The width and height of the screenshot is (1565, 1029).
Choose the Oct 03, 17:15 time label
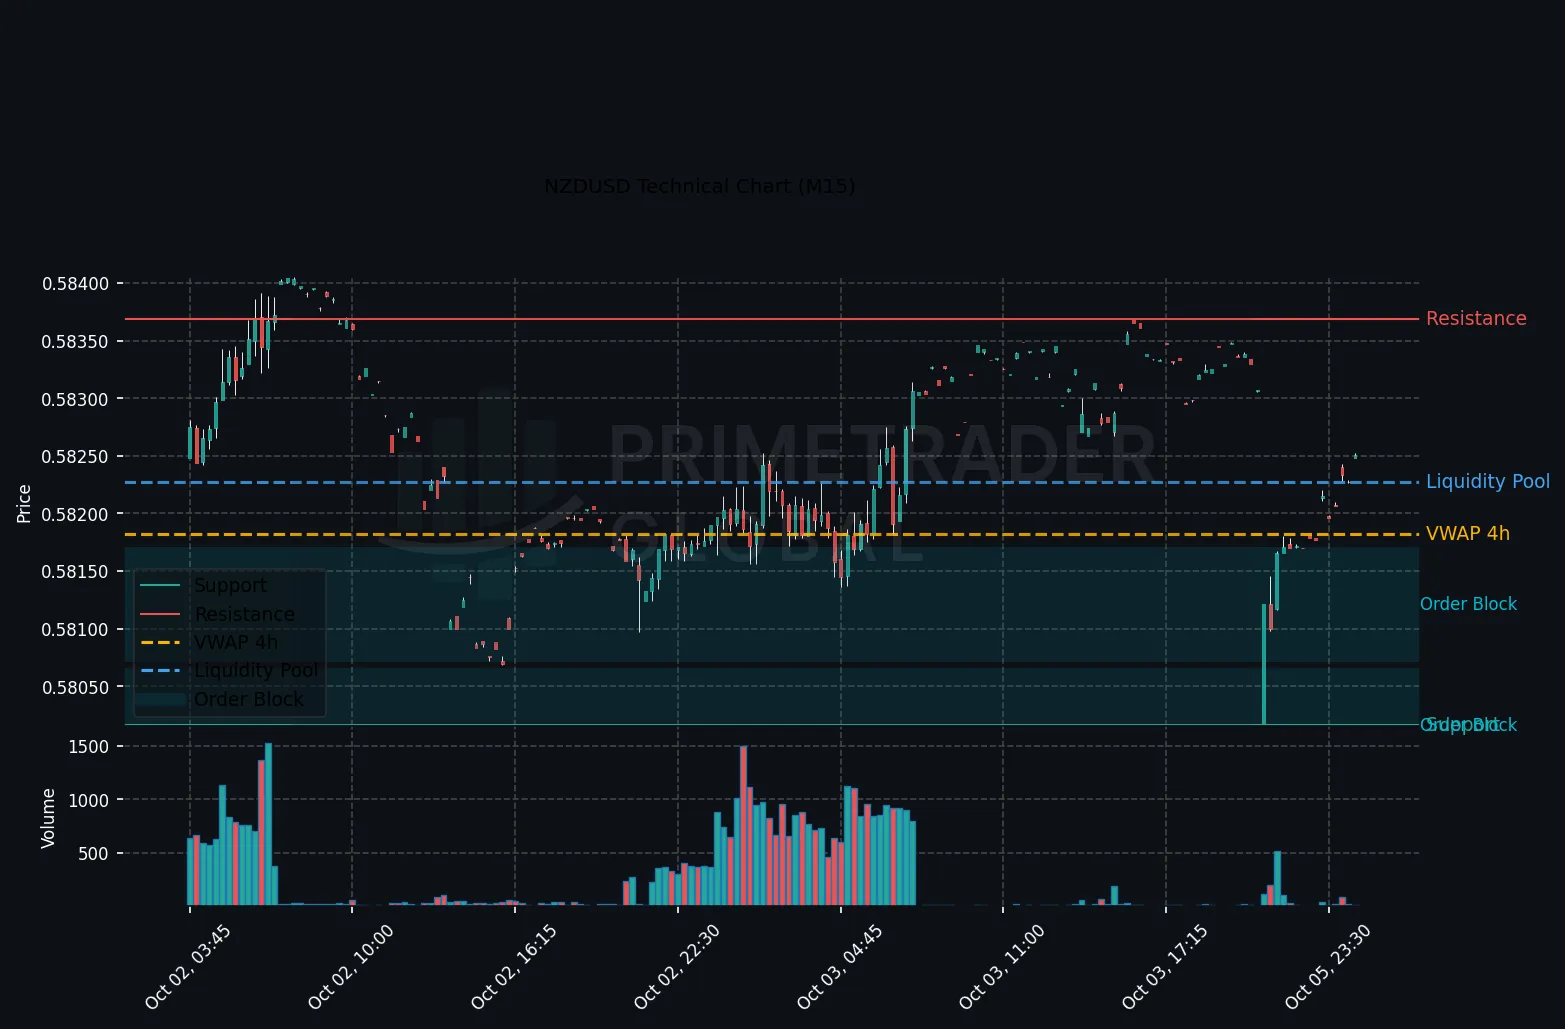pos(1165,967)
